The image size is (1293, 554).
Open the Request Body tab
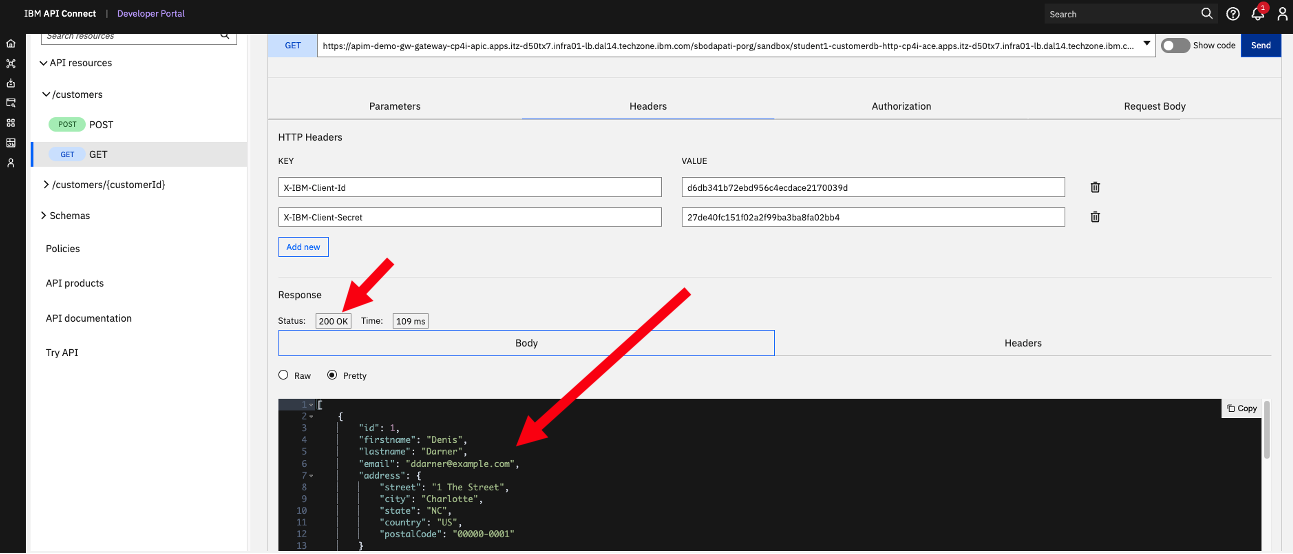(x=1154, y=106)
